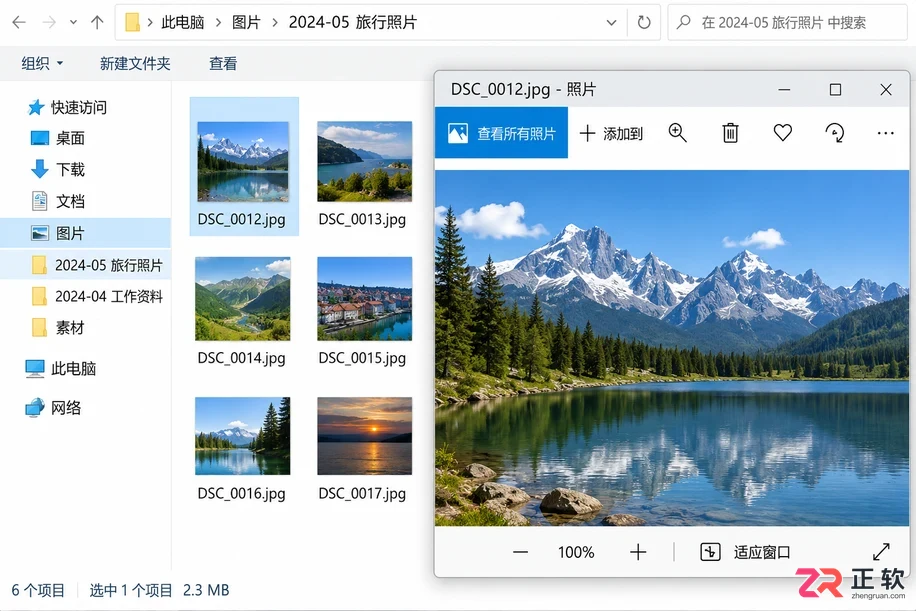Select the DSC_0012.jpg thumbnail in Explorer
This screenshot has height=611, width=916.
point(243,161)
